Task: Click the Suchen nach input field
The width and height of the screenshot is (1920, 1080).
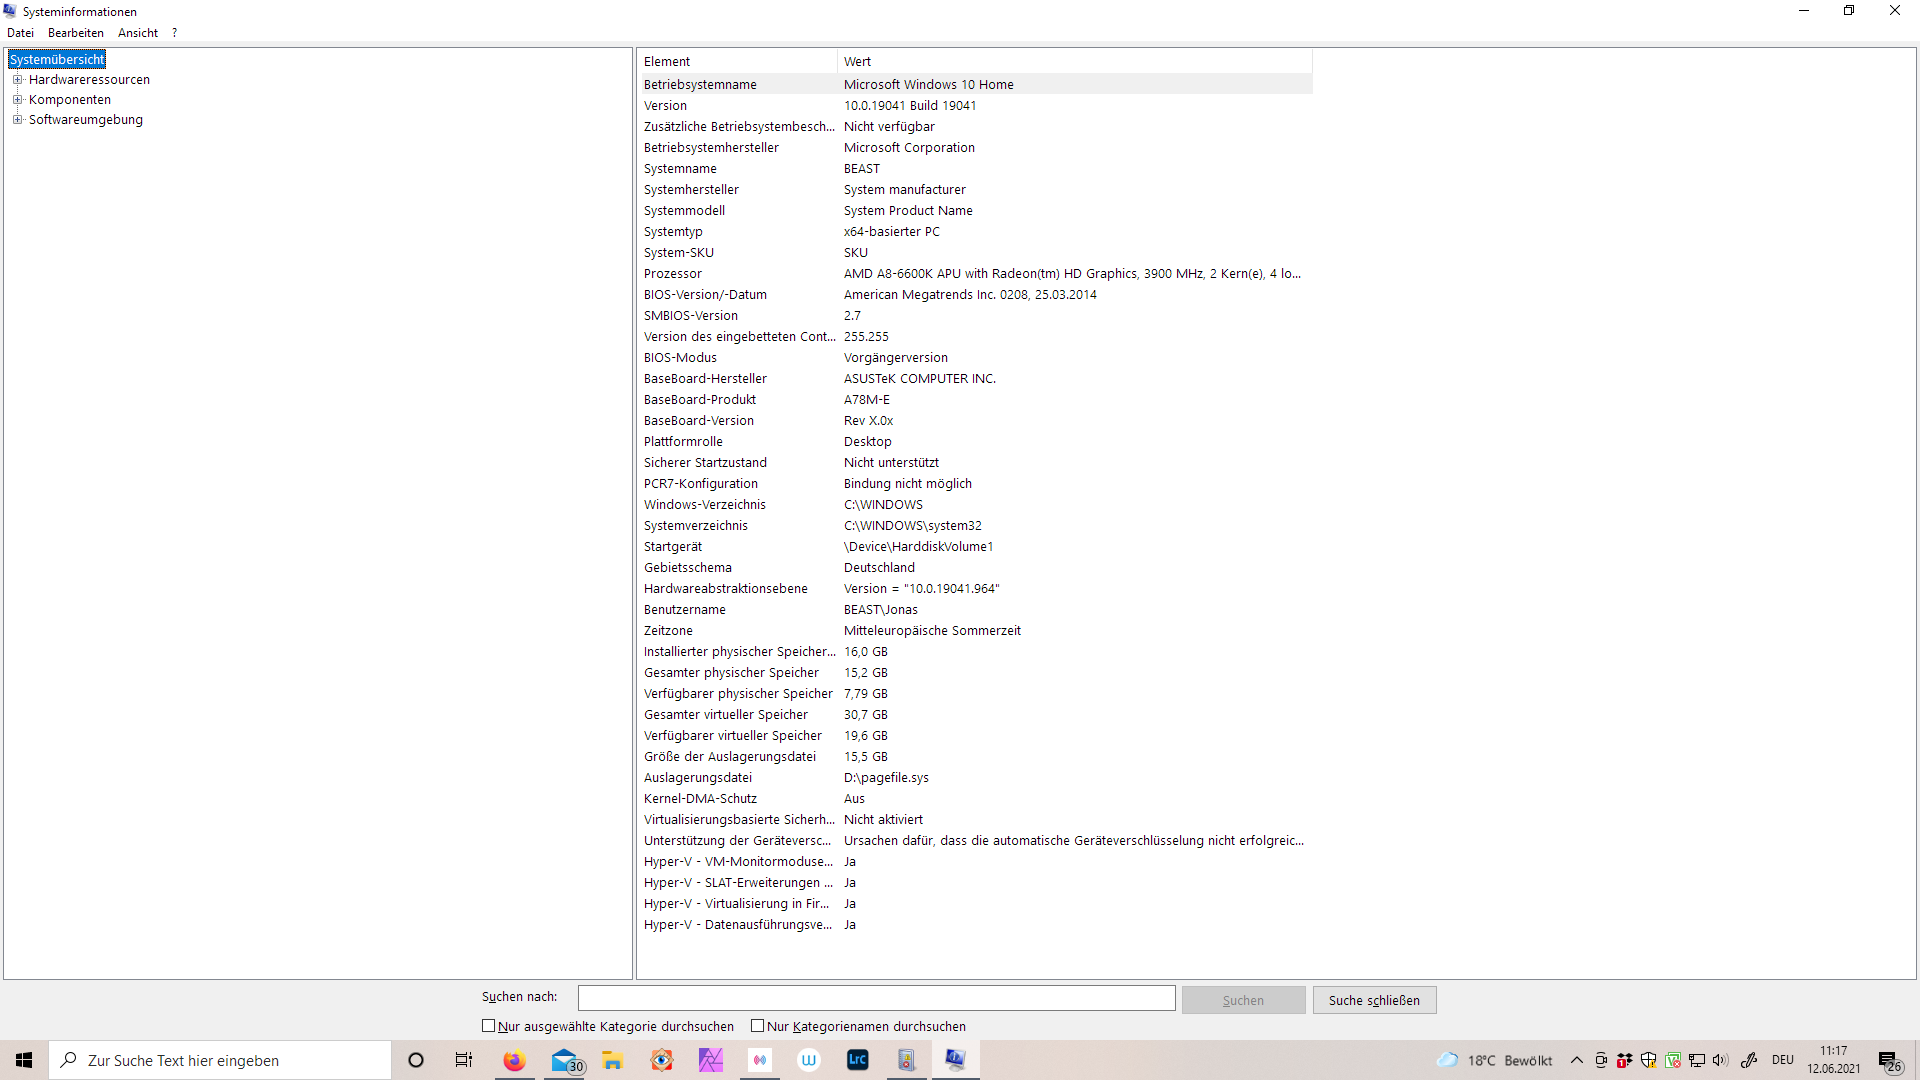Action: [876, 998]
